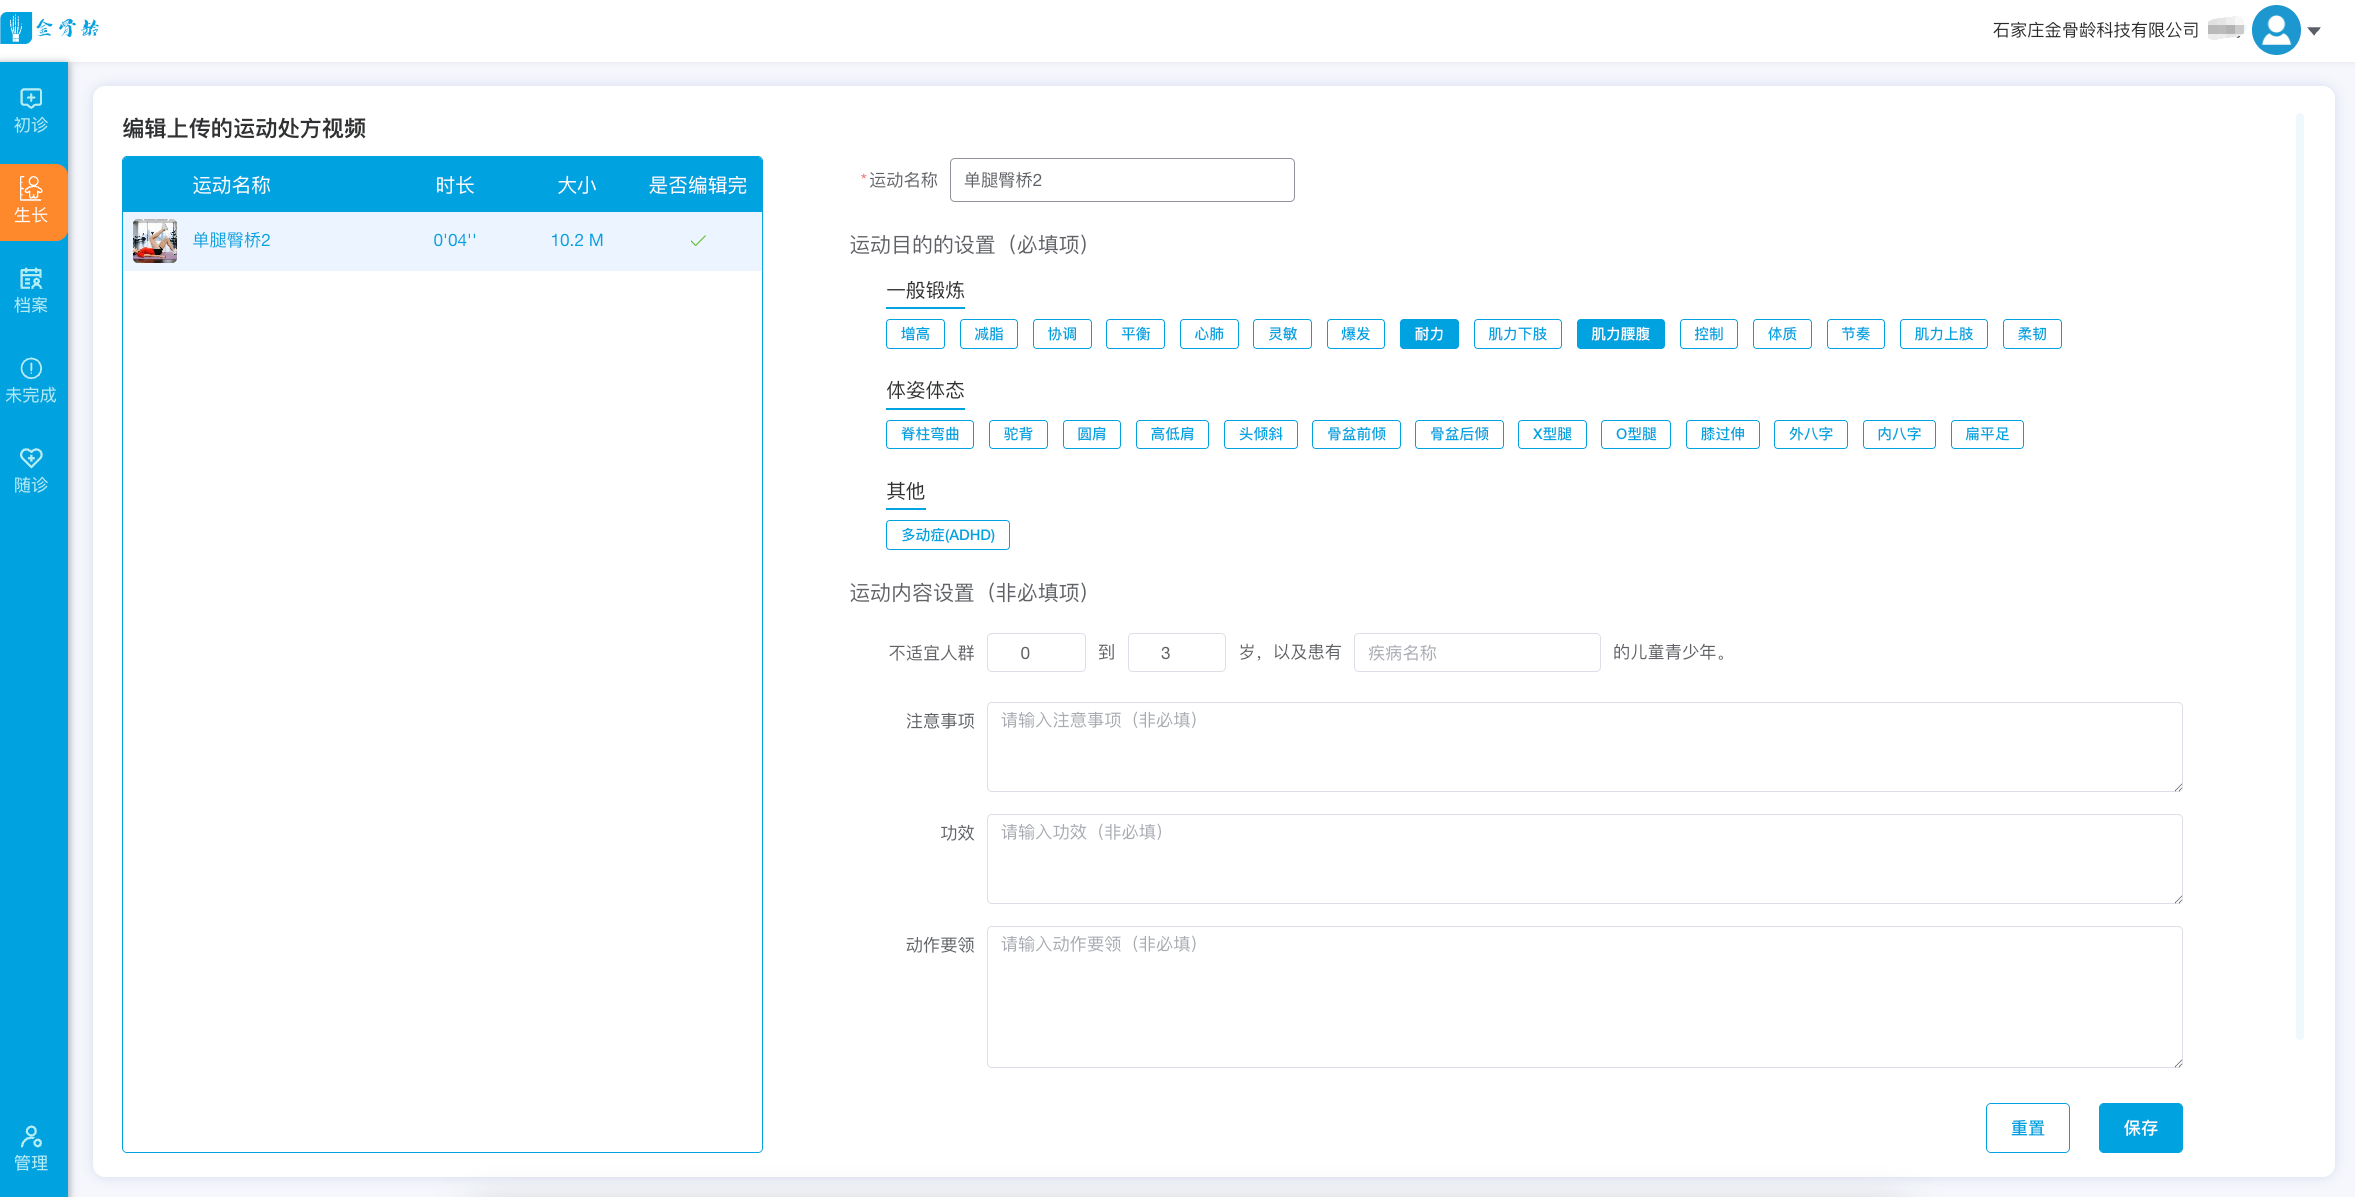2355x1197 pixels.
Task: Deselect the 肌力腰腹 purpose tag
Action: click(x=1621, y=334)
